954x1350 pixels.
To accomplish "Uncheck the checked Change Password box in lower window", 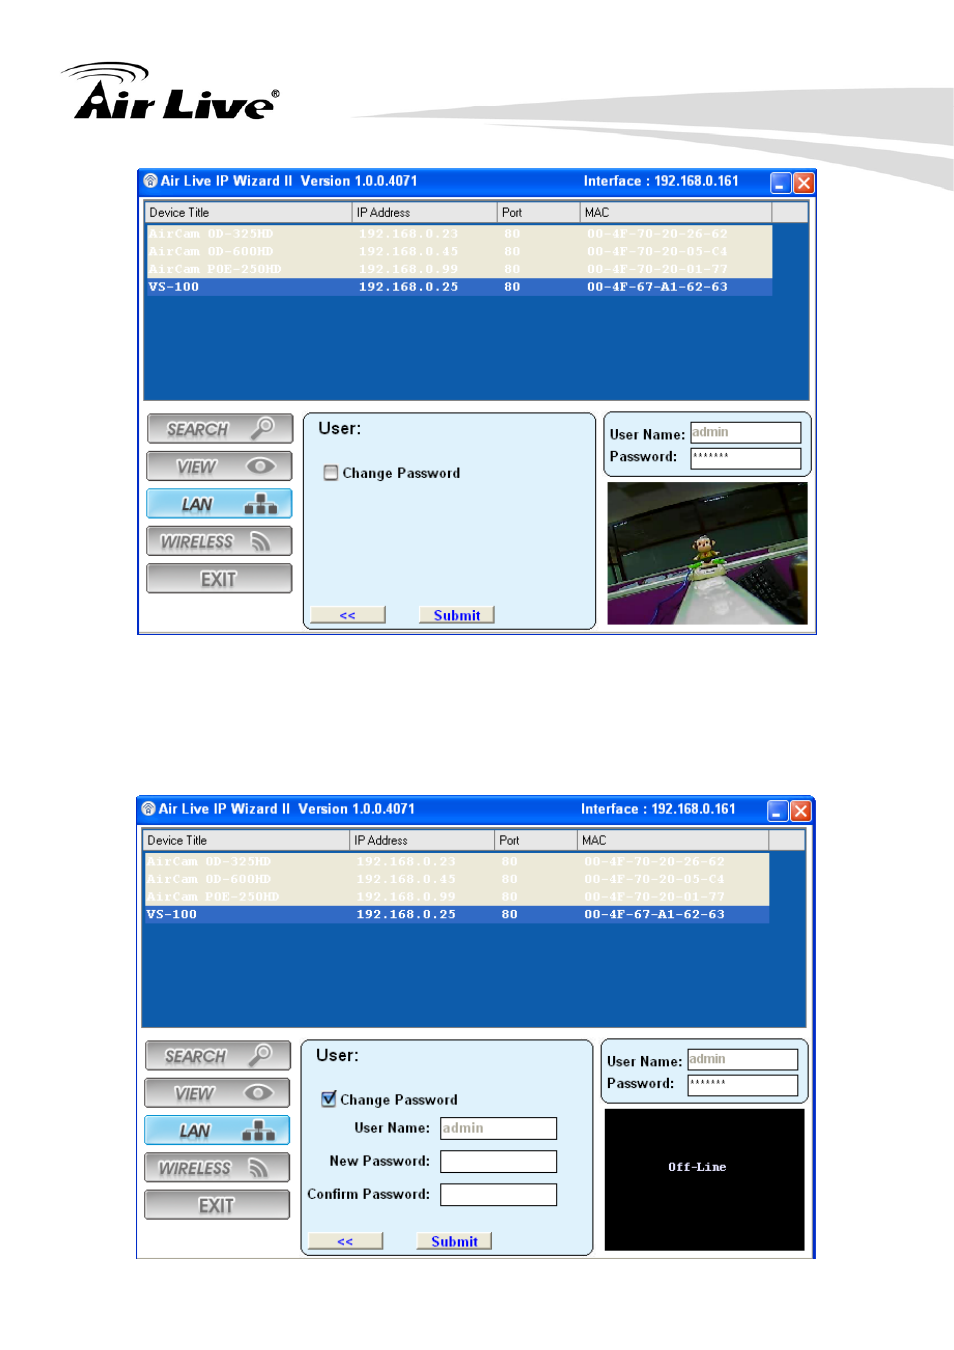I will point(329,1099).
